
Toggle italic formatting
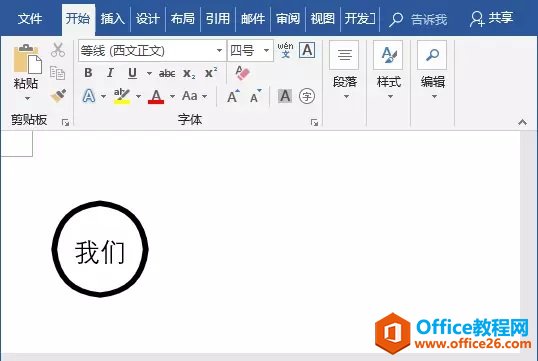coord(110,73)
